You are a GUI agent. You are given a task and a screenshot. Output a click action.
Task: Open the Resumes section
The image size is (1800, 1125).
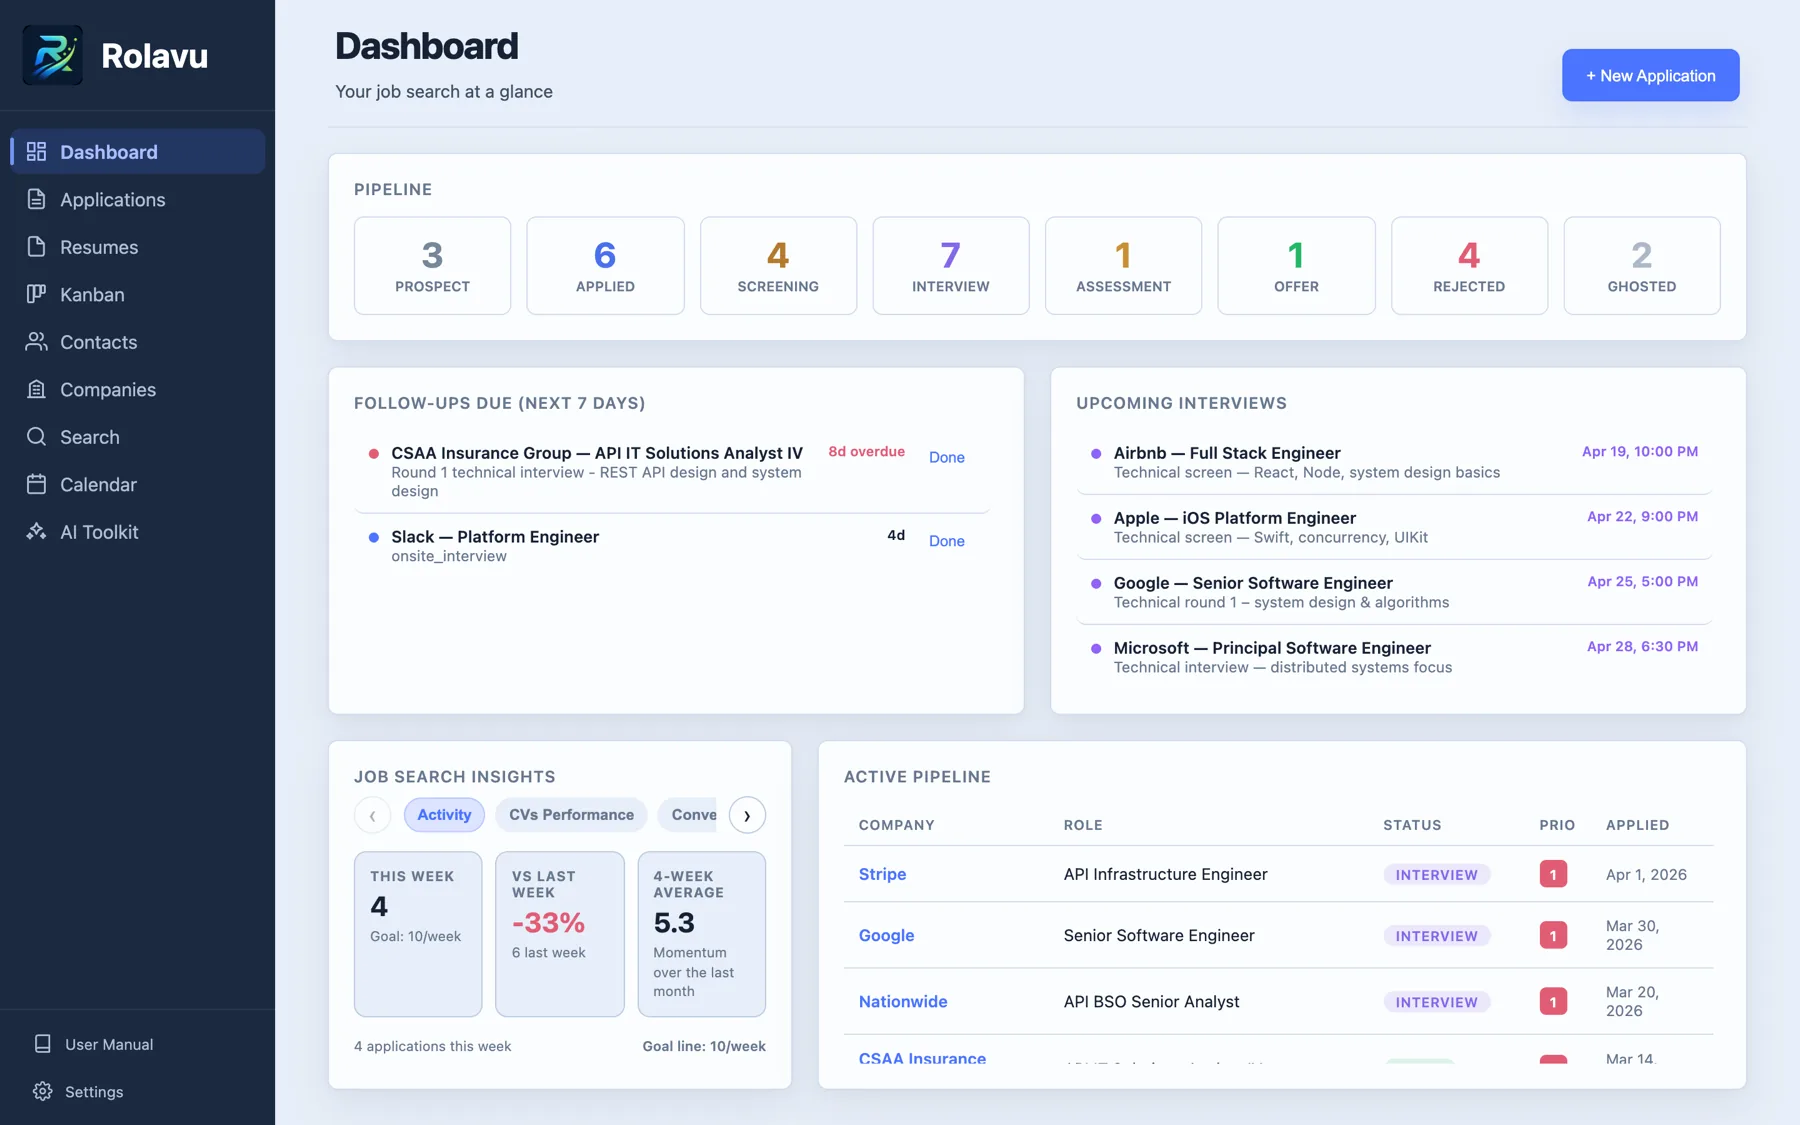(36, 247)
